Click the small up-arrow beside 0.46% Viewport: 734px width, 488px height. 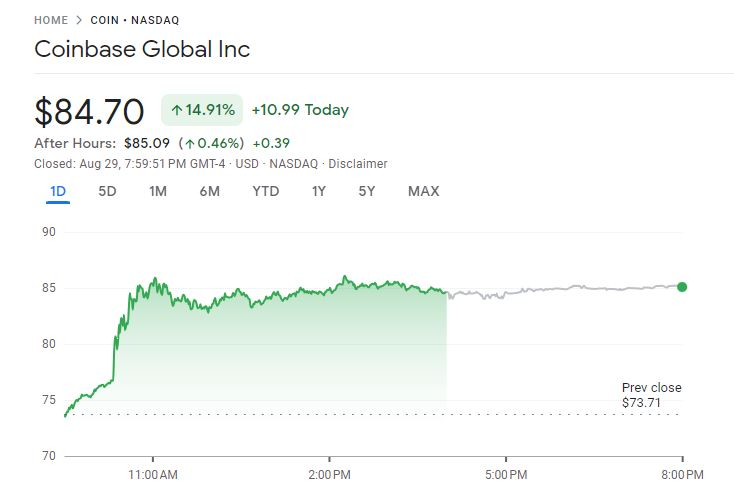(x=188, y=143)
